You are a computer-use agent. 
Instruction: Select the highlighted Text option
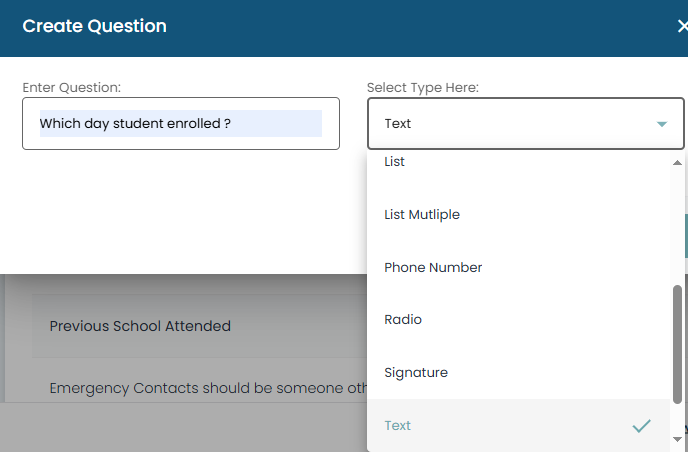pos(398,426)
